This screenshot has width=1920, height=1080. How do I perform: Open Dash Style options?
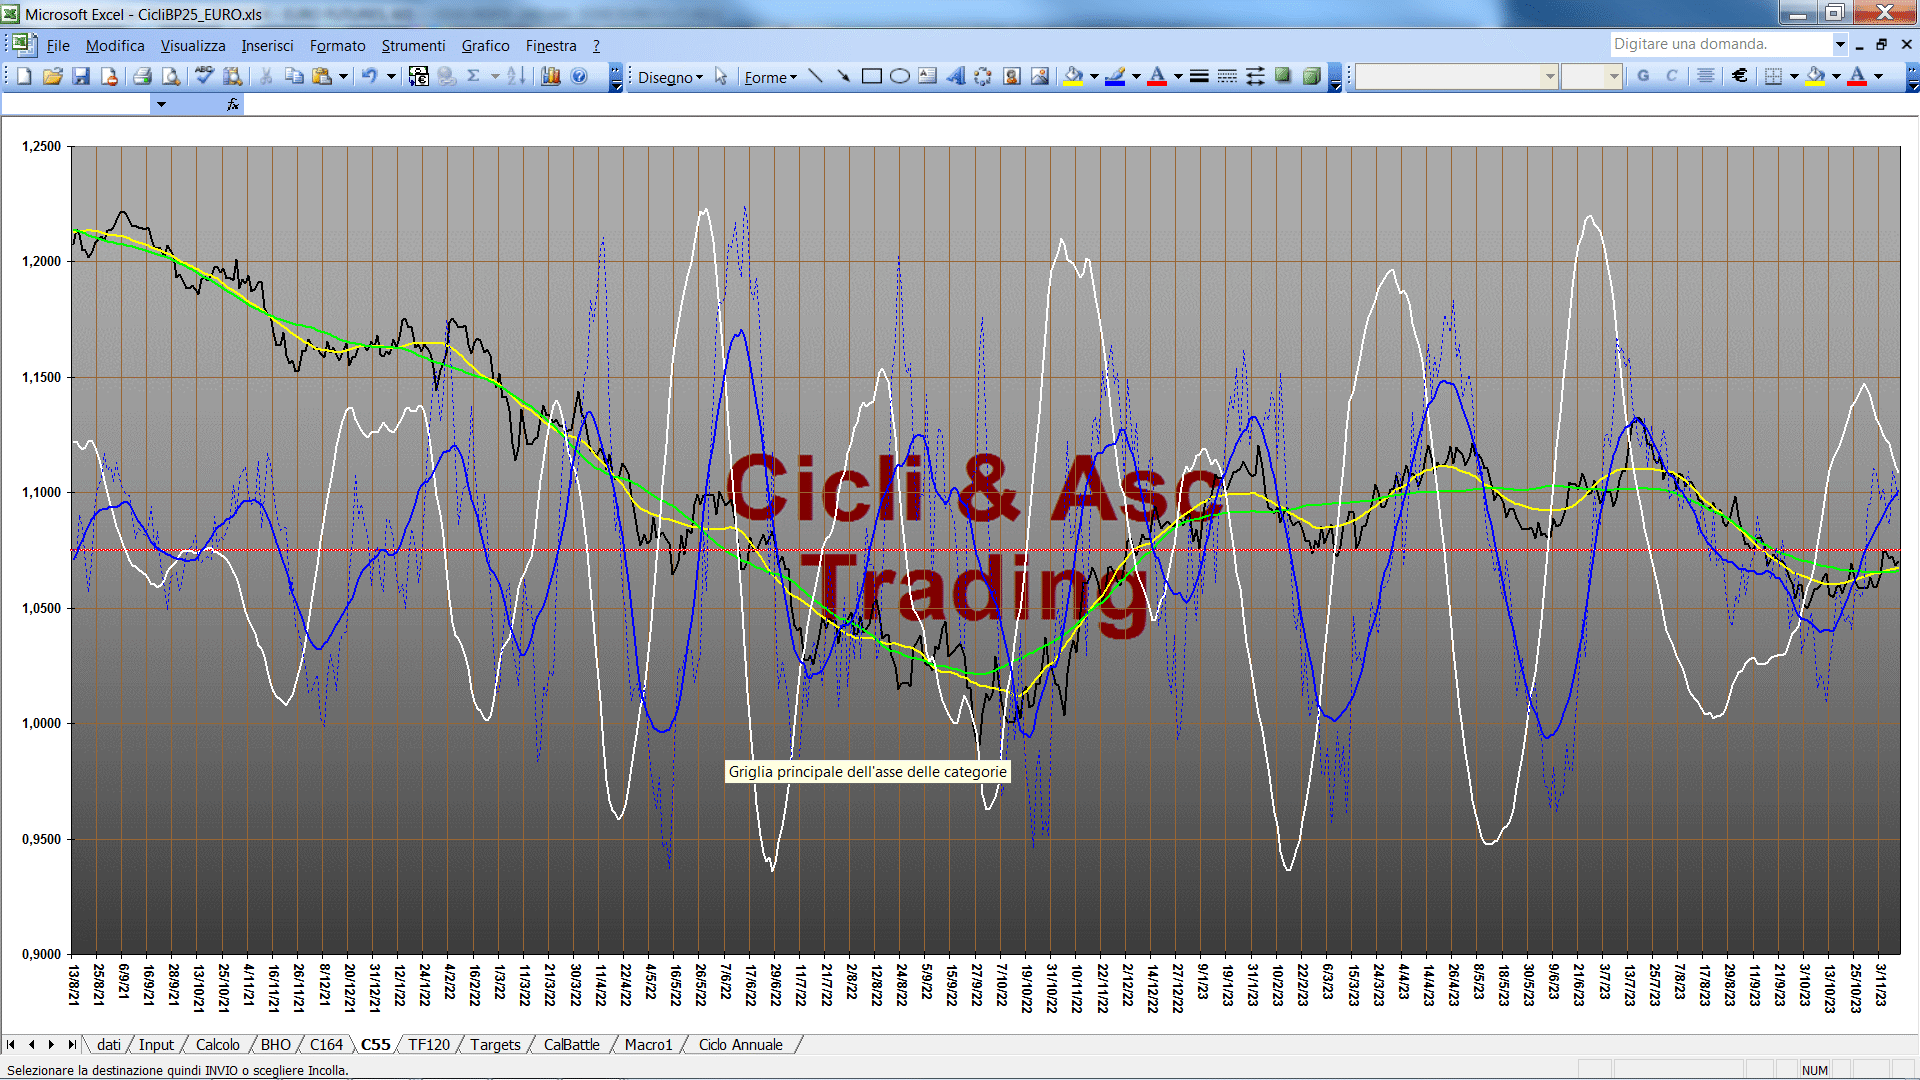(x=1227, y=76)
